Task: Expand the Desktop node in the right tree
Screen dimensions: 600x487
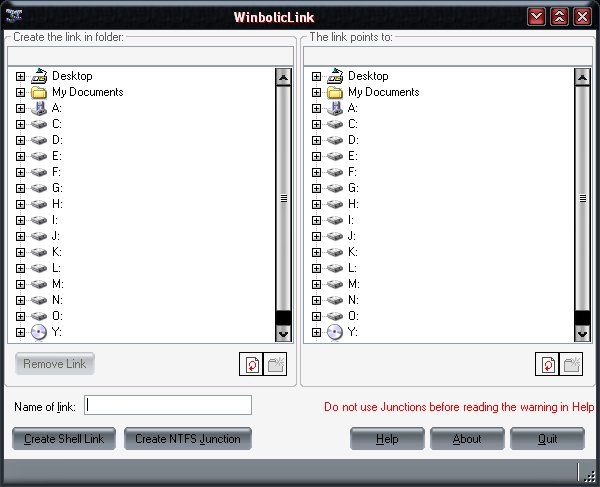Action: pos(317,76)
